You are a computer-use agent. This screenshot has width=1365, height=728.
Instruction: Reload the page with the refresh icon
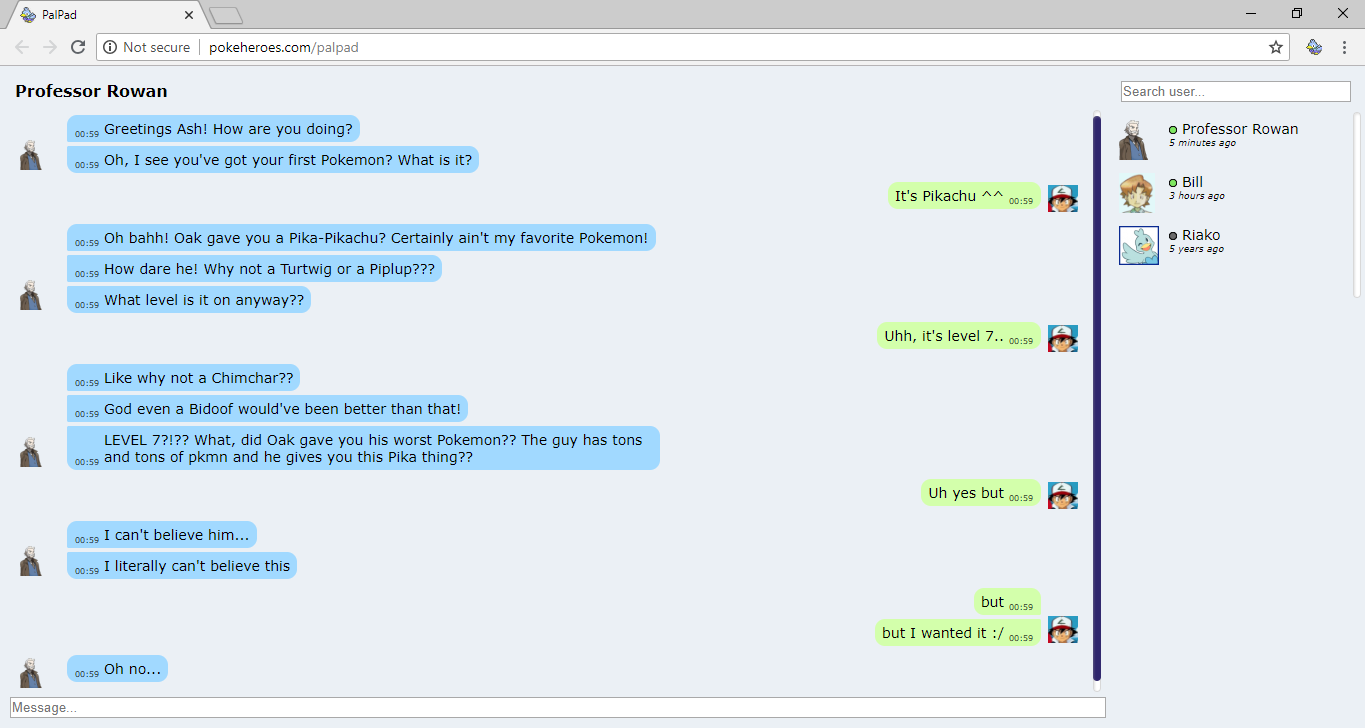coord(78,47)
